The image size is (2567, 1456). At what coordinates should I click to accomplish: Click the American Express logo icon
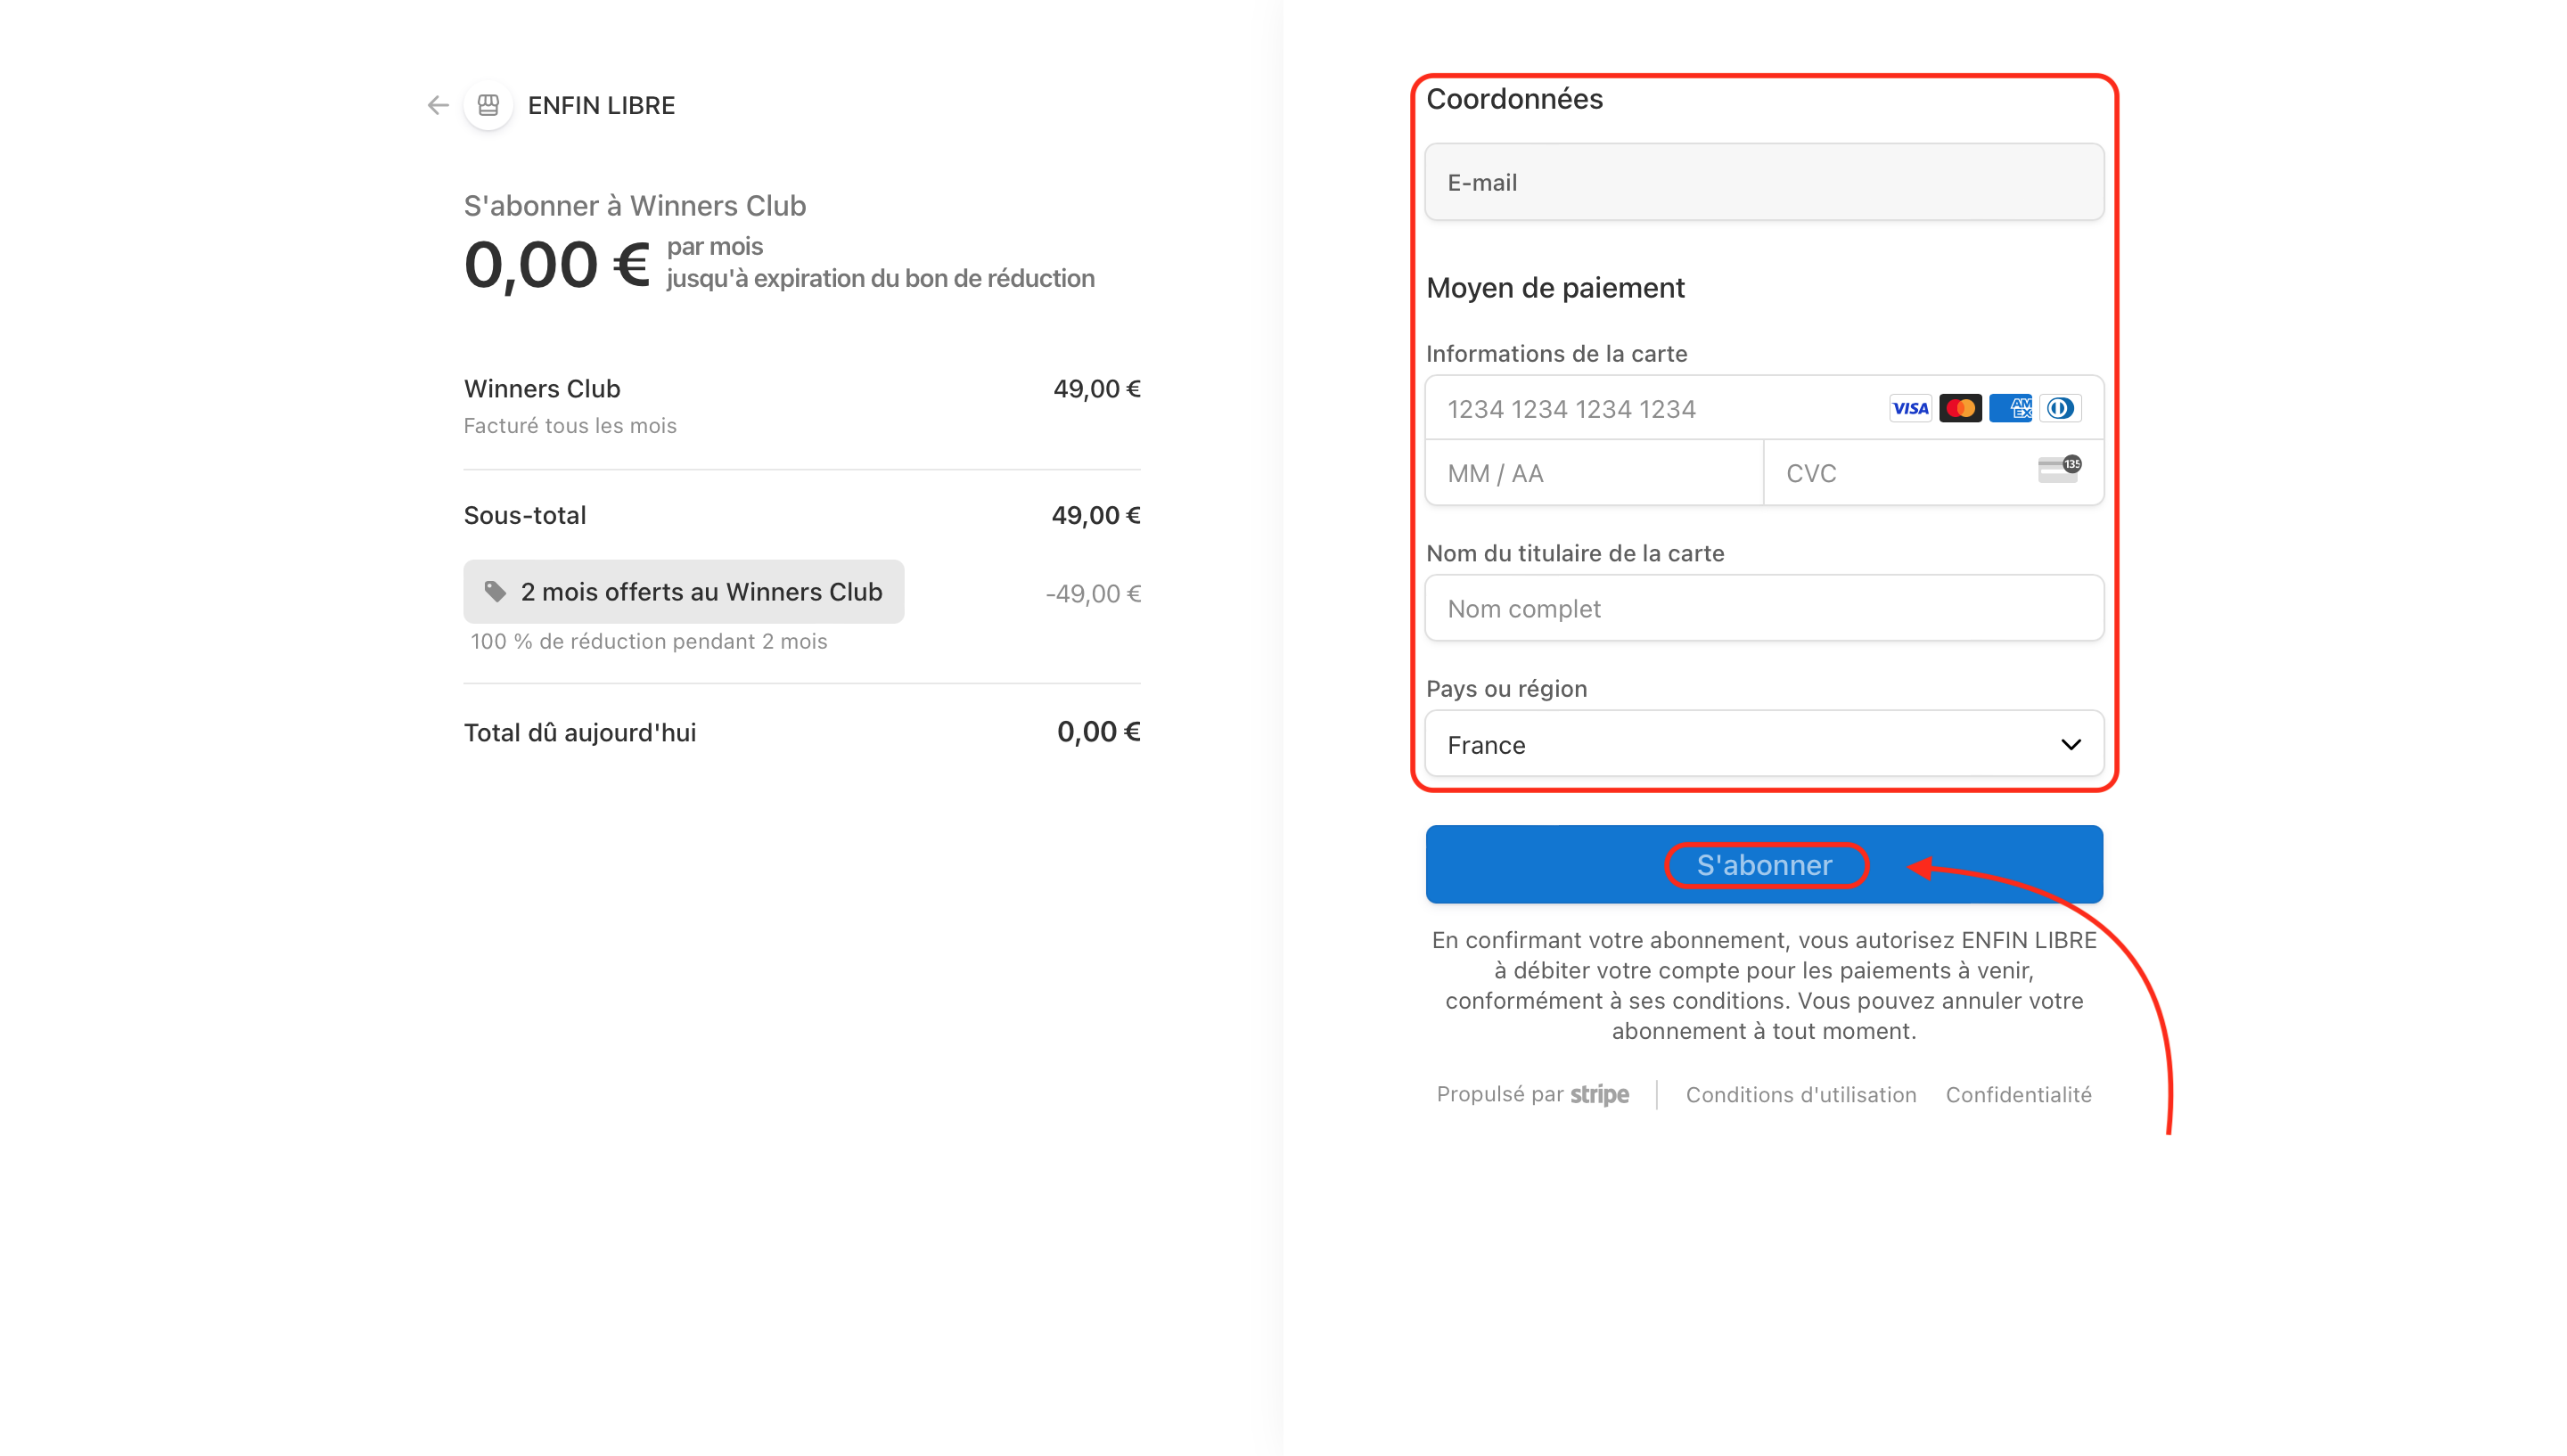coord(2010,408)
